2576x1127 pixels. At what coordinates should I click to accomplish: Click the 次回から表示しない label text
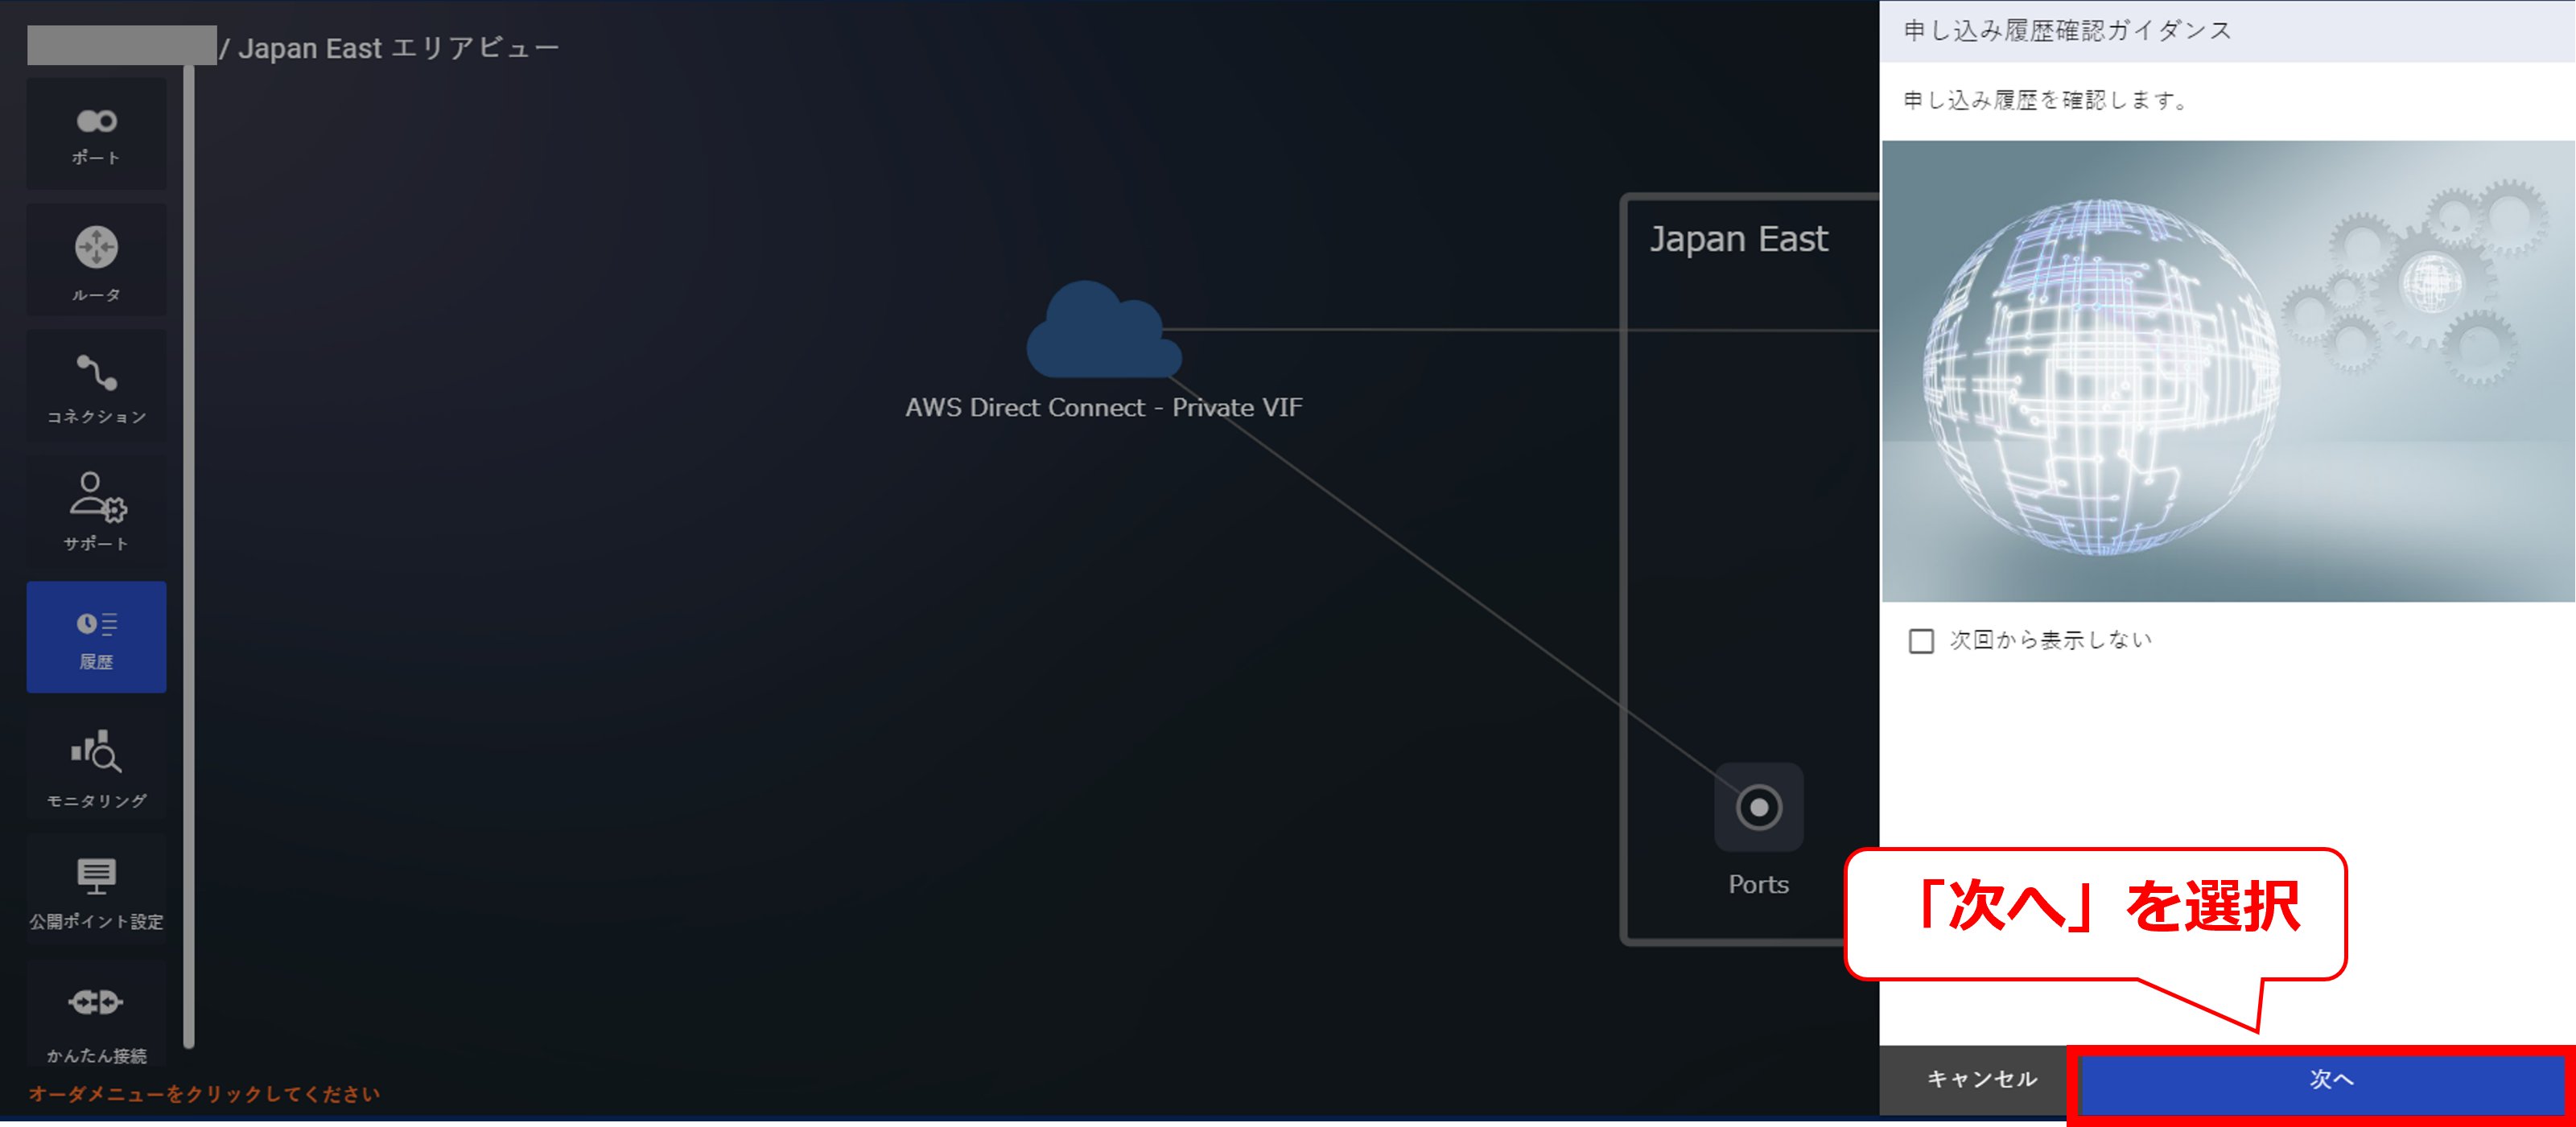[x=2050, y=640]
